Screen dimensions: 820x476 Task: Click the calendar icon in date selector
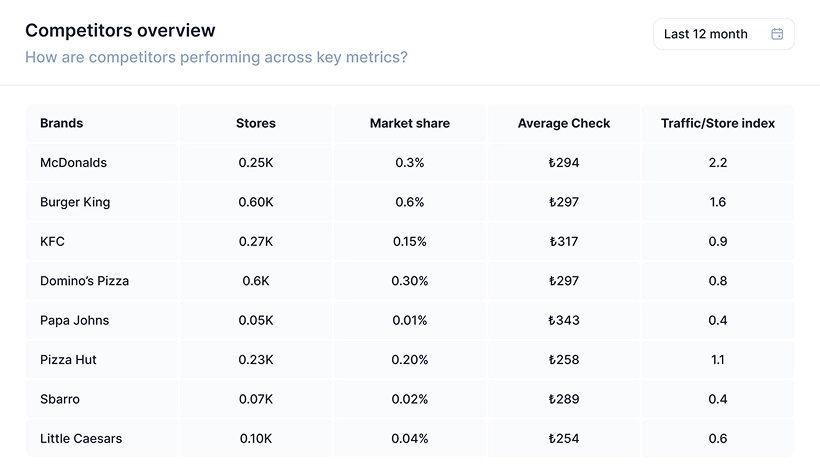pyautogui.click(x=777, y=34)
